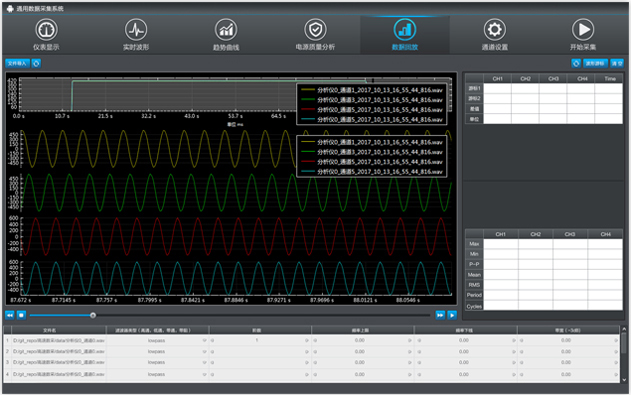Start acquisition with 开始采集 play icon
631x395 pixels.
point(583,35)
